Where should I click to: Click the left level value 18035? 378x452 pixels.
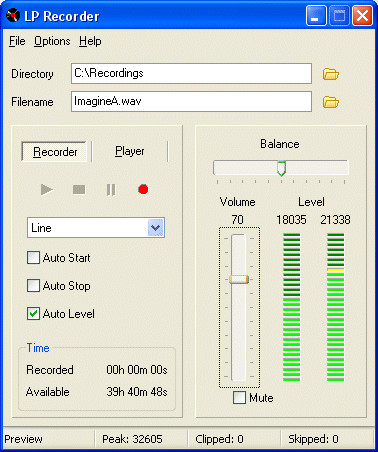[x=291, y=220]
